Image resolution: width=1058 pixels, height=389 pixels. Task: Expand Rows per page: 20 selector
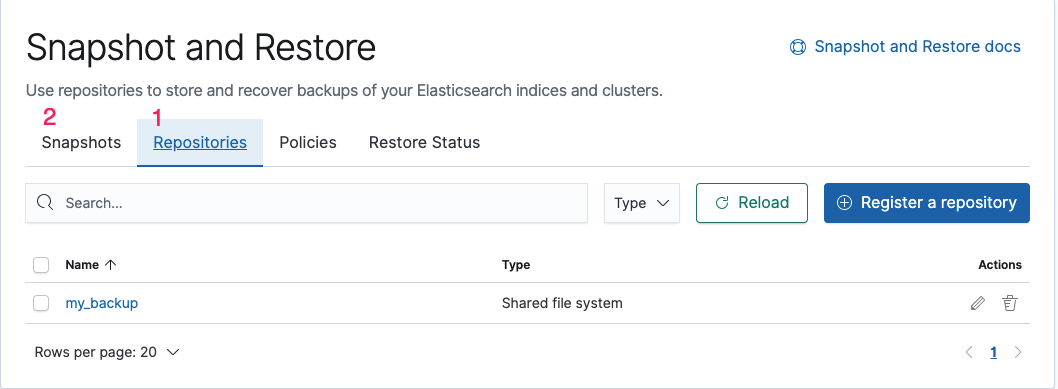pyautogui.click(x=107, y=352)
